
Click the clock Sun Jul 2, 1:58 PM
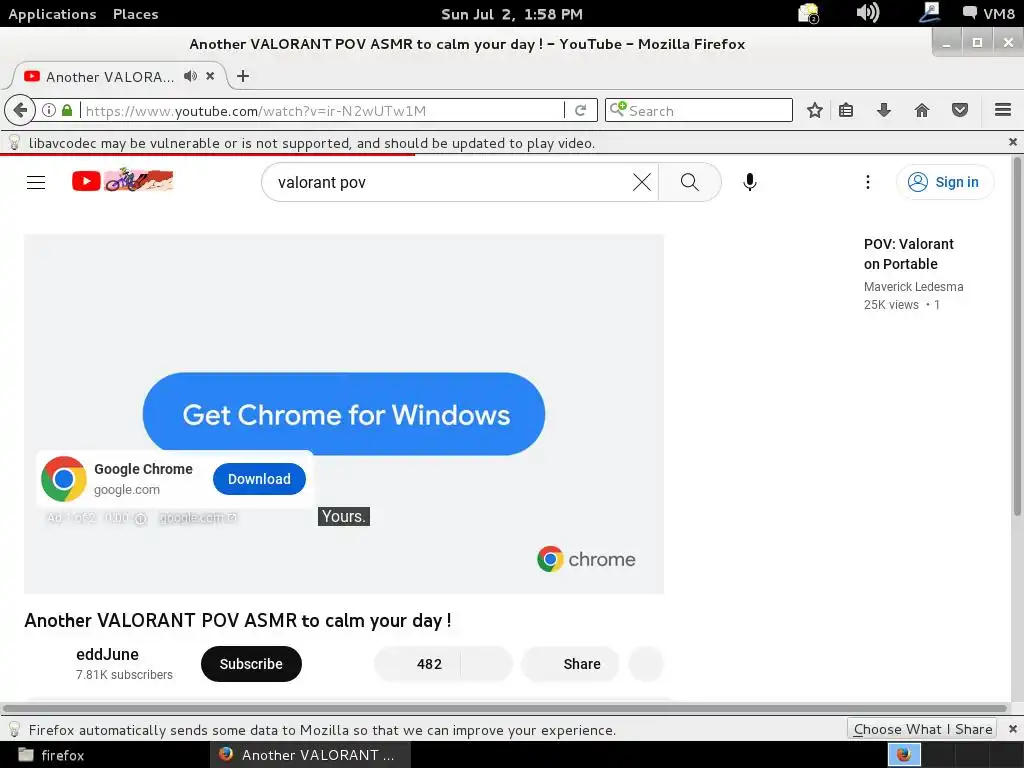(x=512, y=14)
